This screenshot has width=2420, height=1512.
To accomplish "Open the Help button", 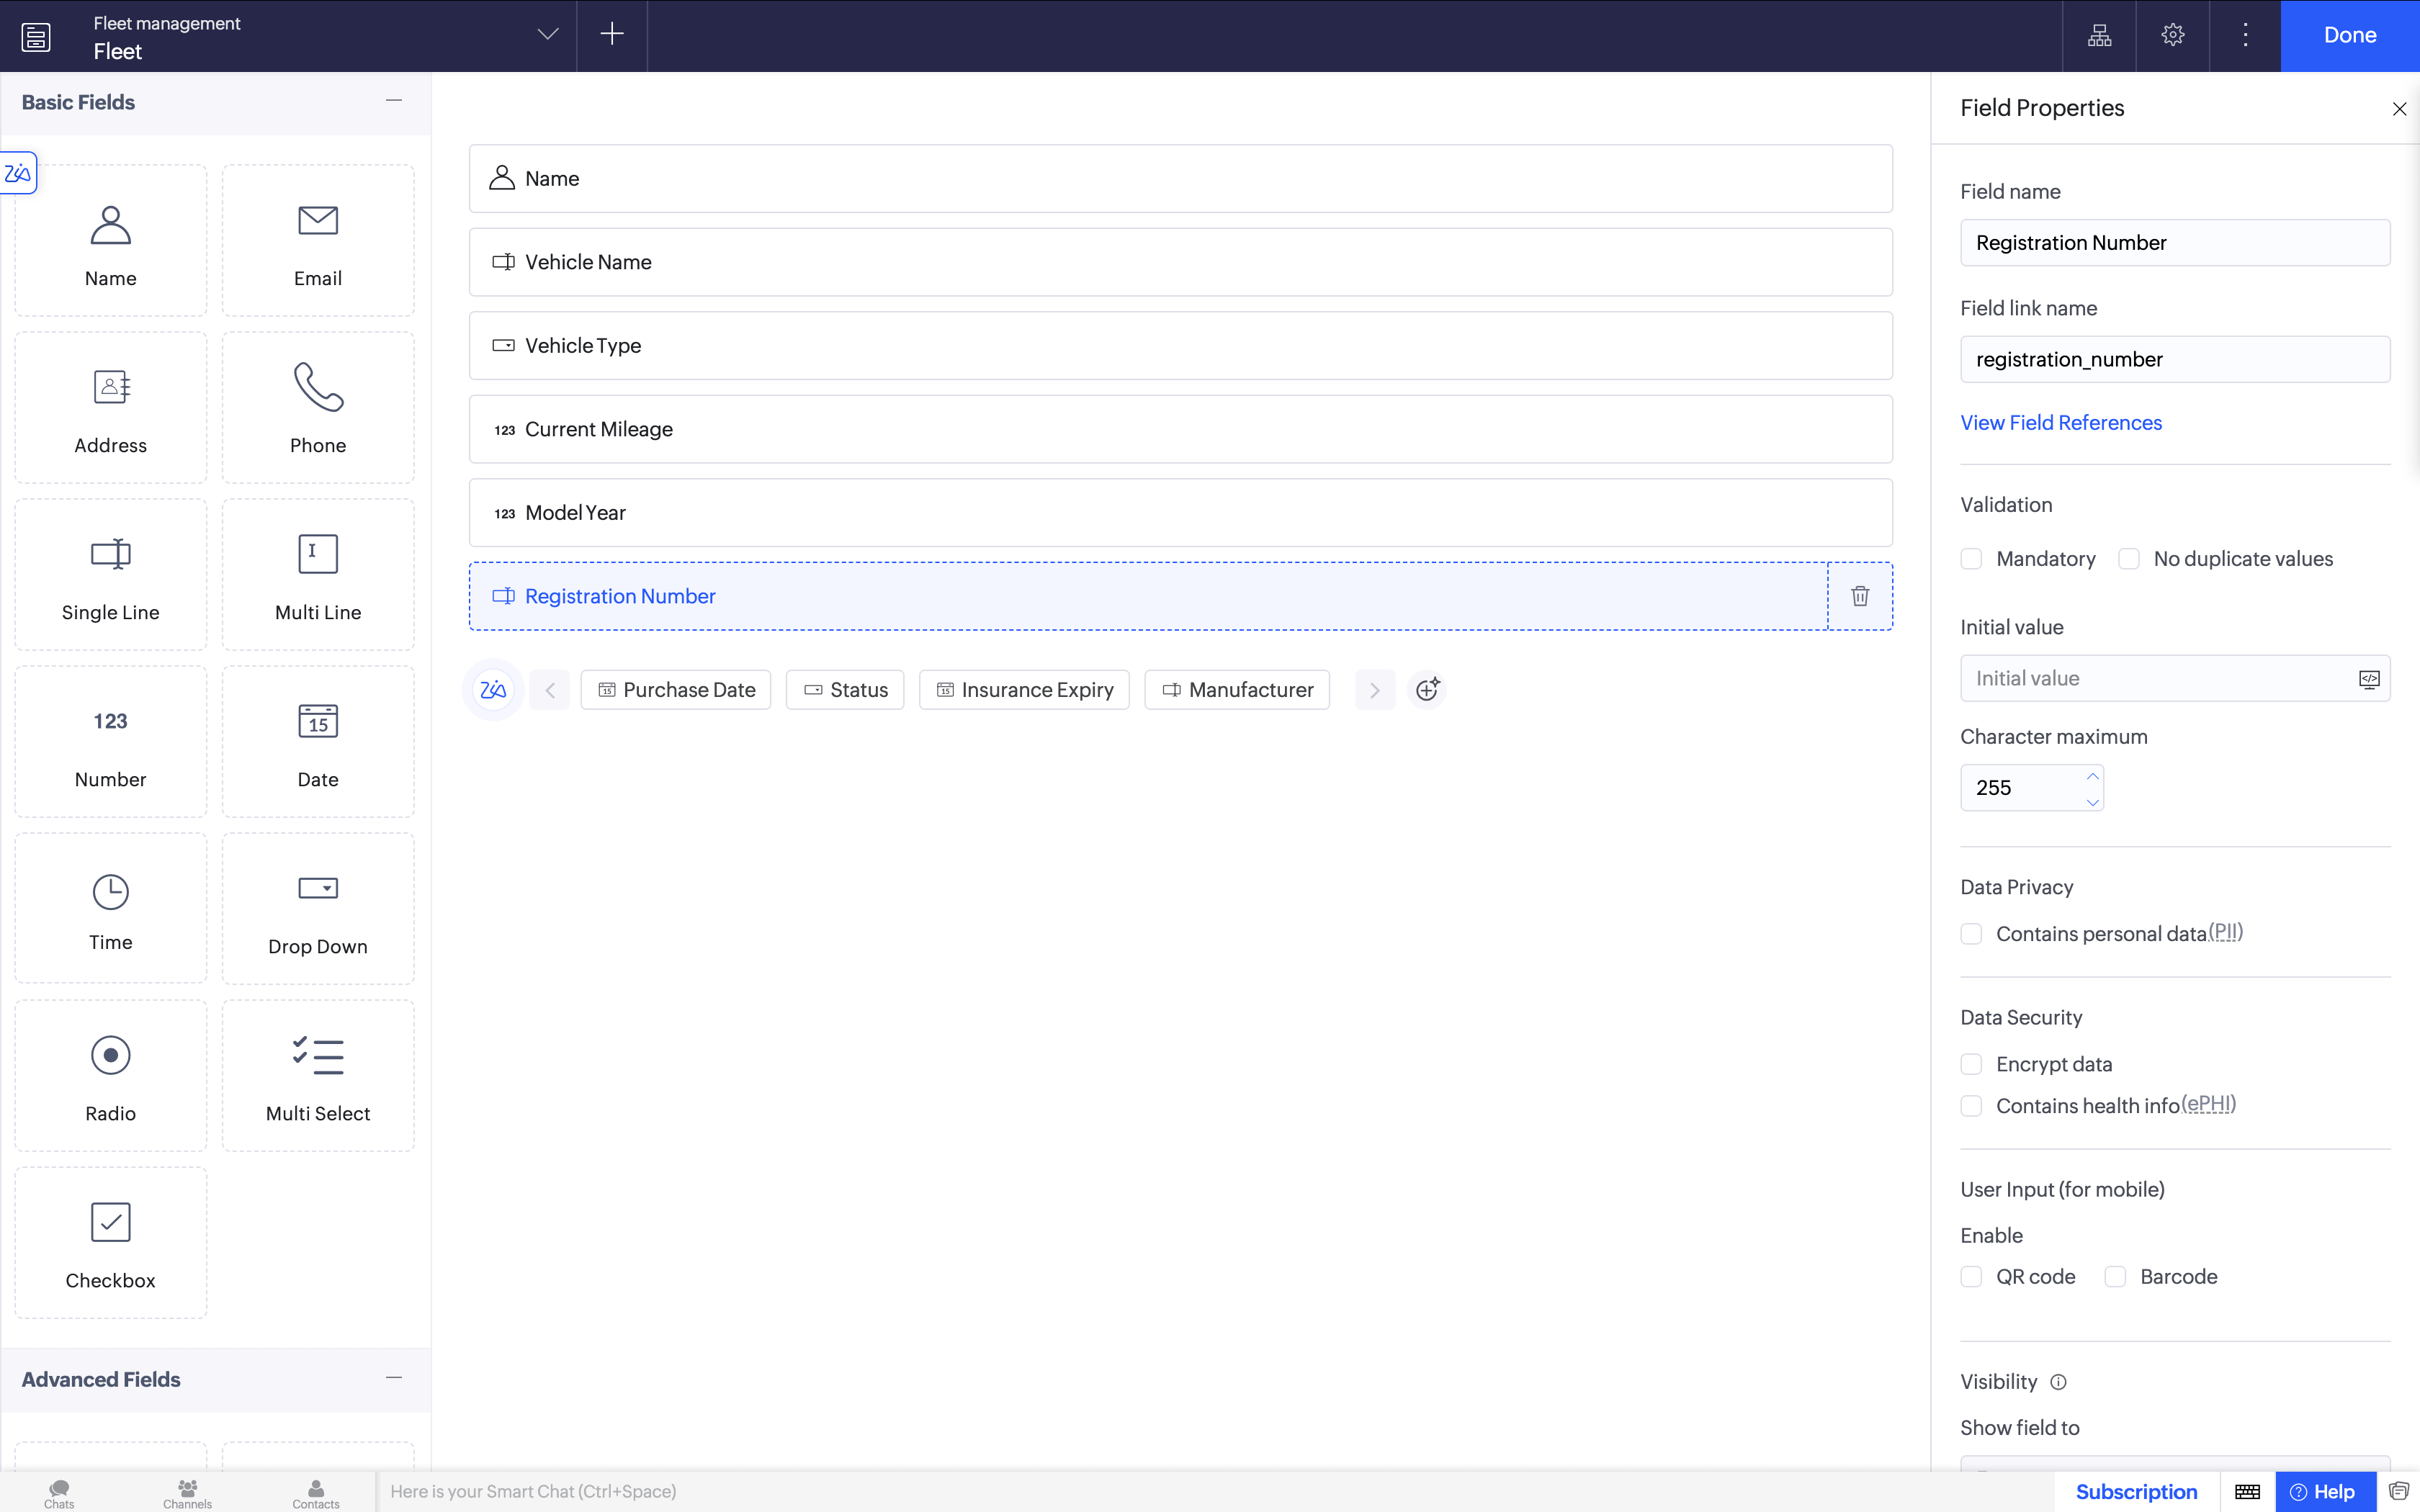I will coord(2324,1492).
